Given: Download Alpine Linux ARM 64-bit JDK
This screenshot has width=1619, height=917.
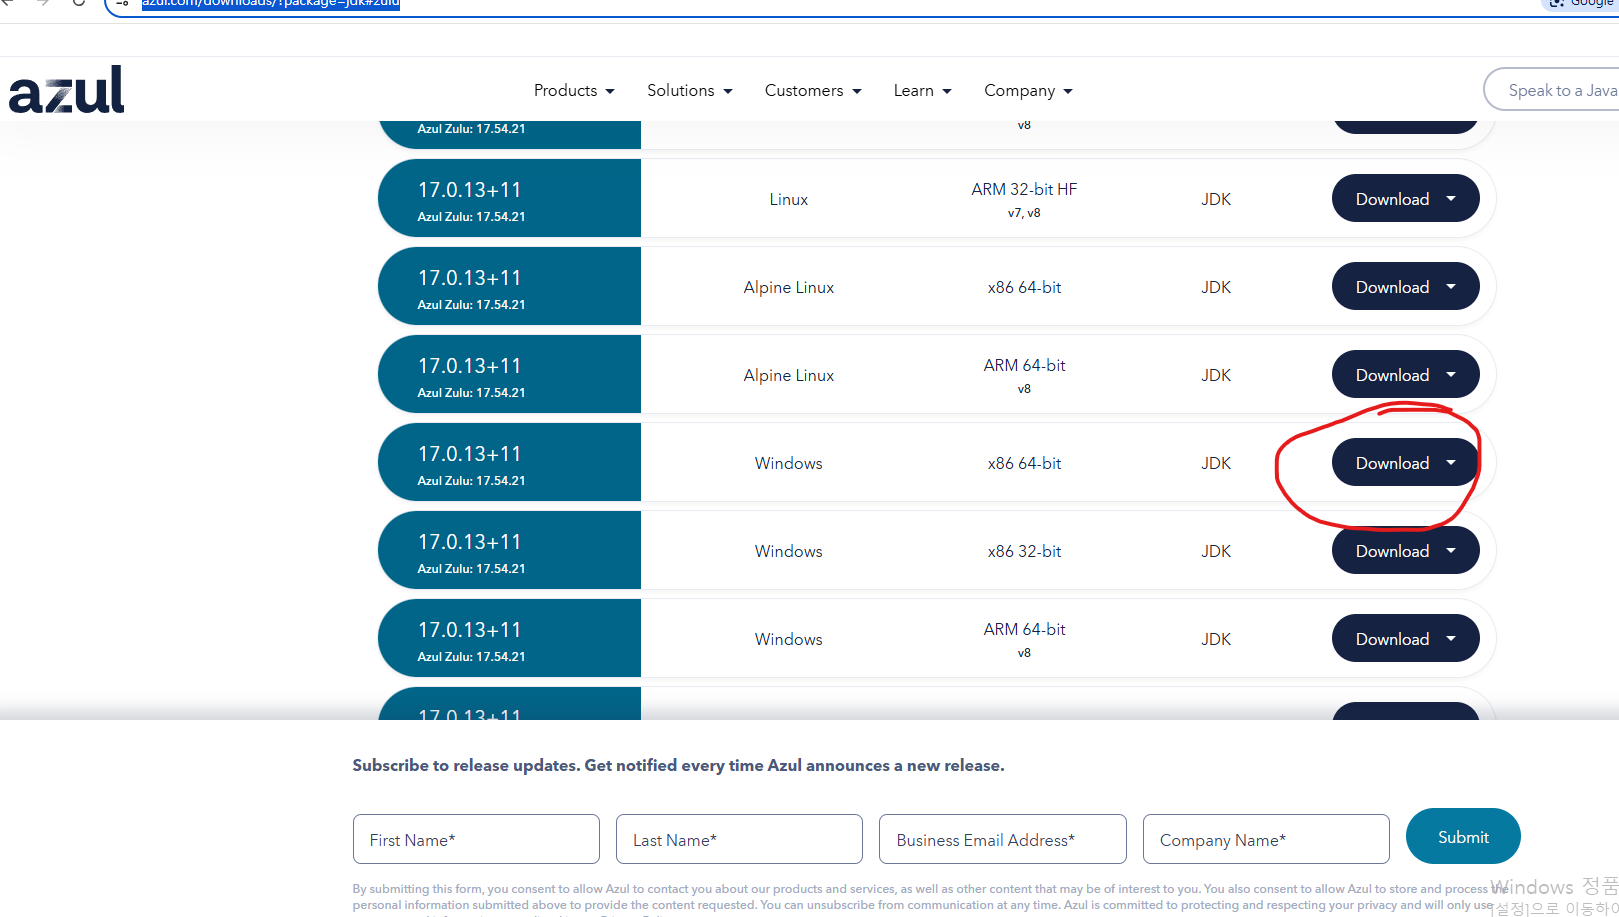Looking at the screenshot, I should (1405, 375).
